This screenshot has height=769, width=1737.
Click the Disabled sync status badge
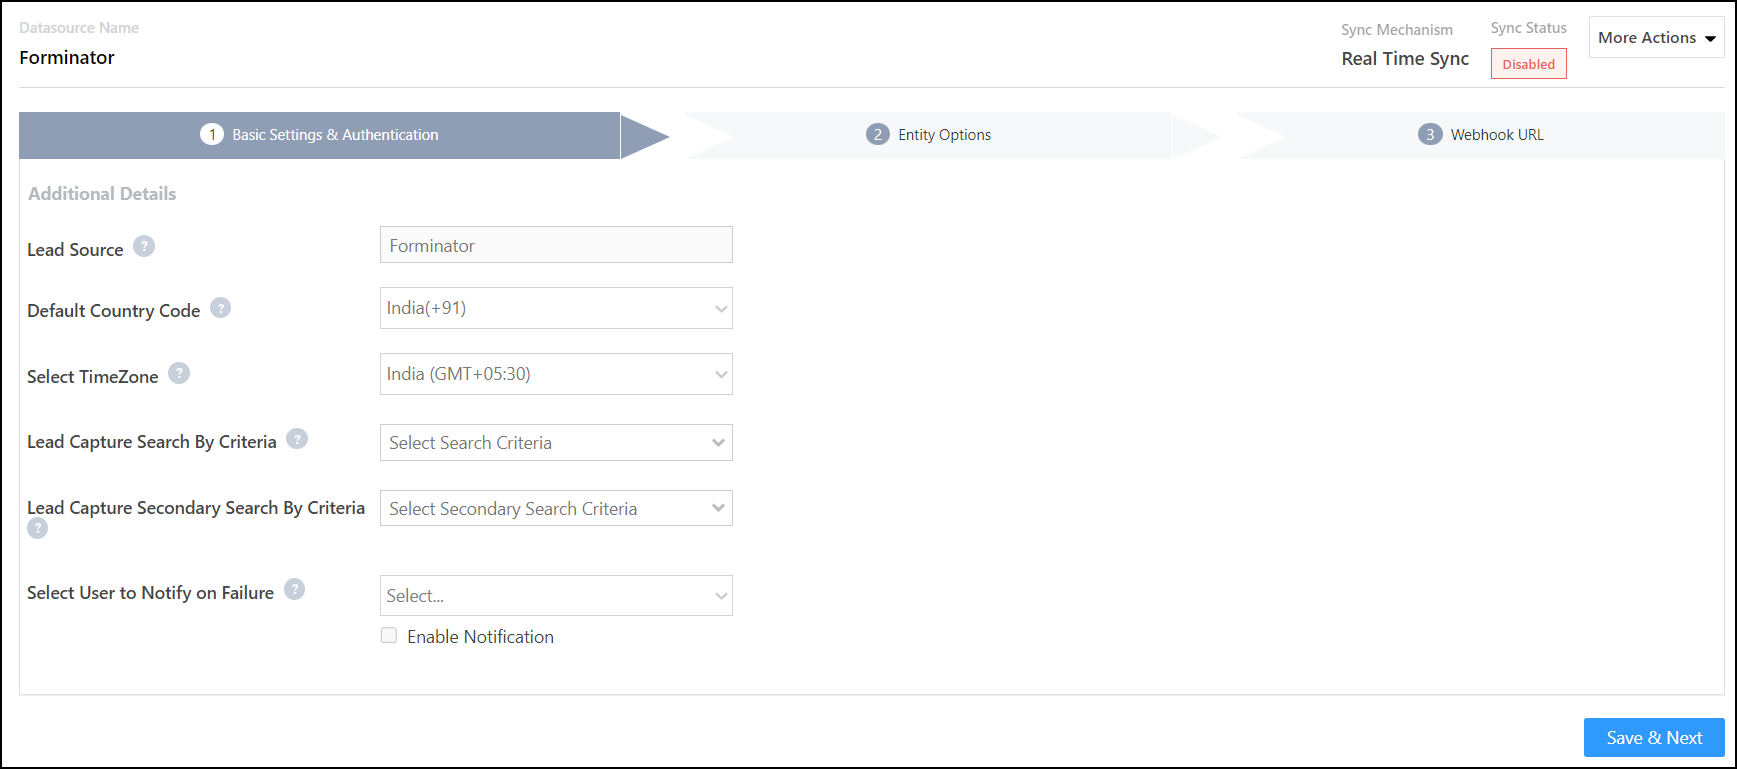pyautogui.click(x=1528, y=63)
